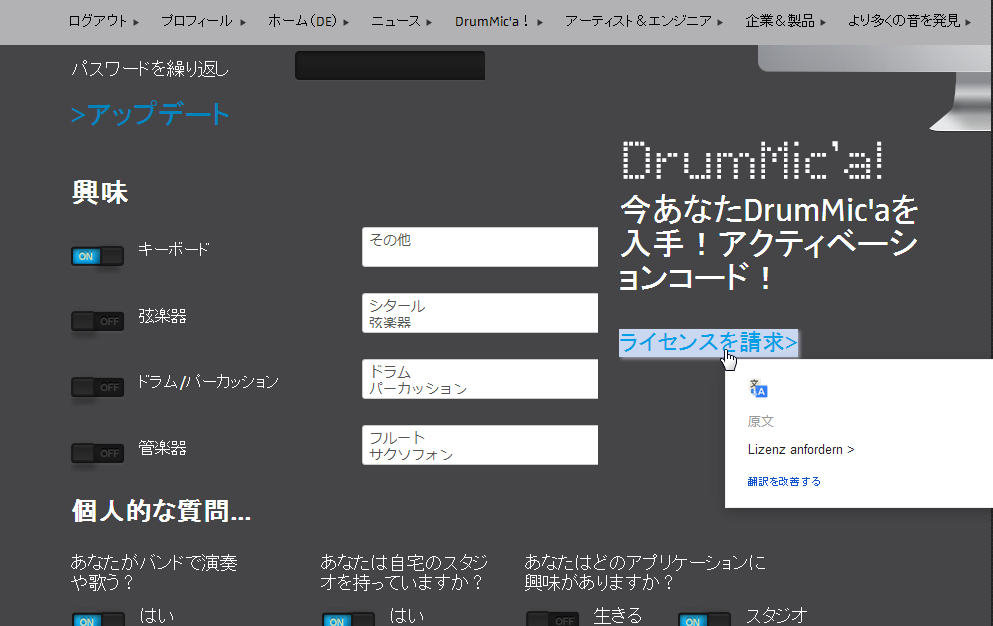Viewport: 993px width, 626px height.
Task: Open the プロフィール menu item
Action: [197, 21]
